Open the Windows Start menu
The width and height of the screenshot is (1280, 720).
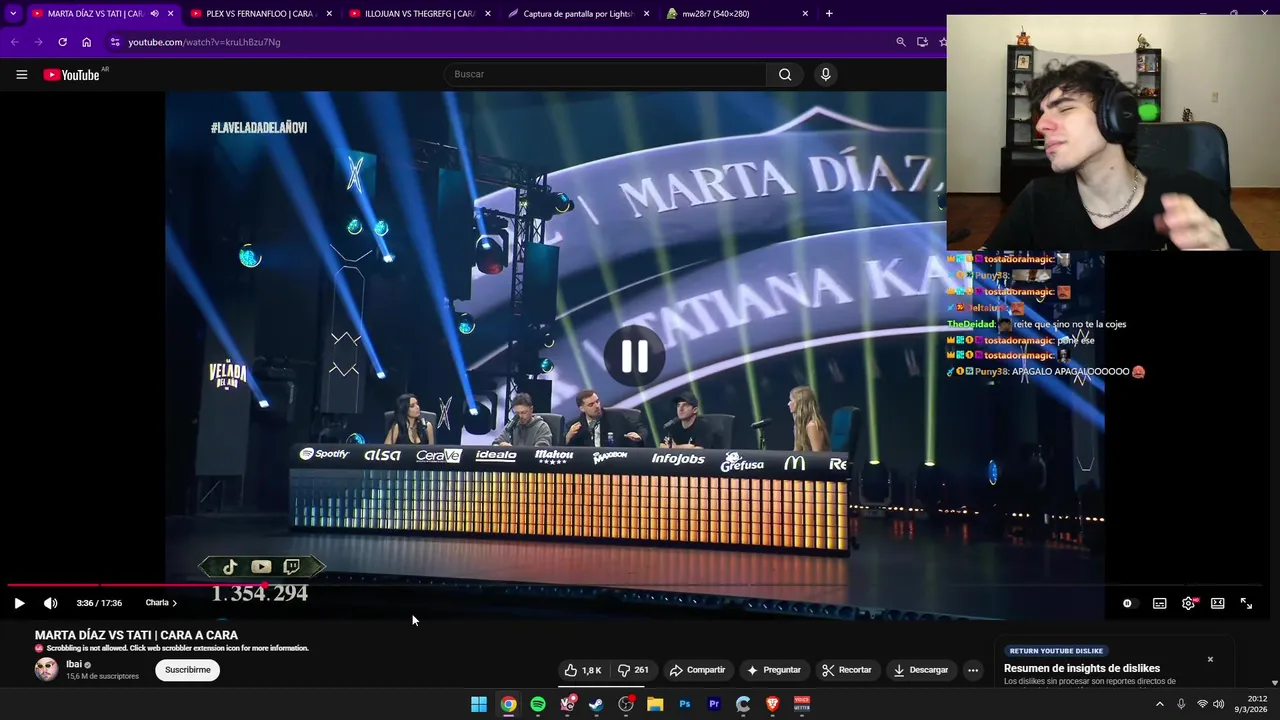pyautogui.click(x=479, y=704)
